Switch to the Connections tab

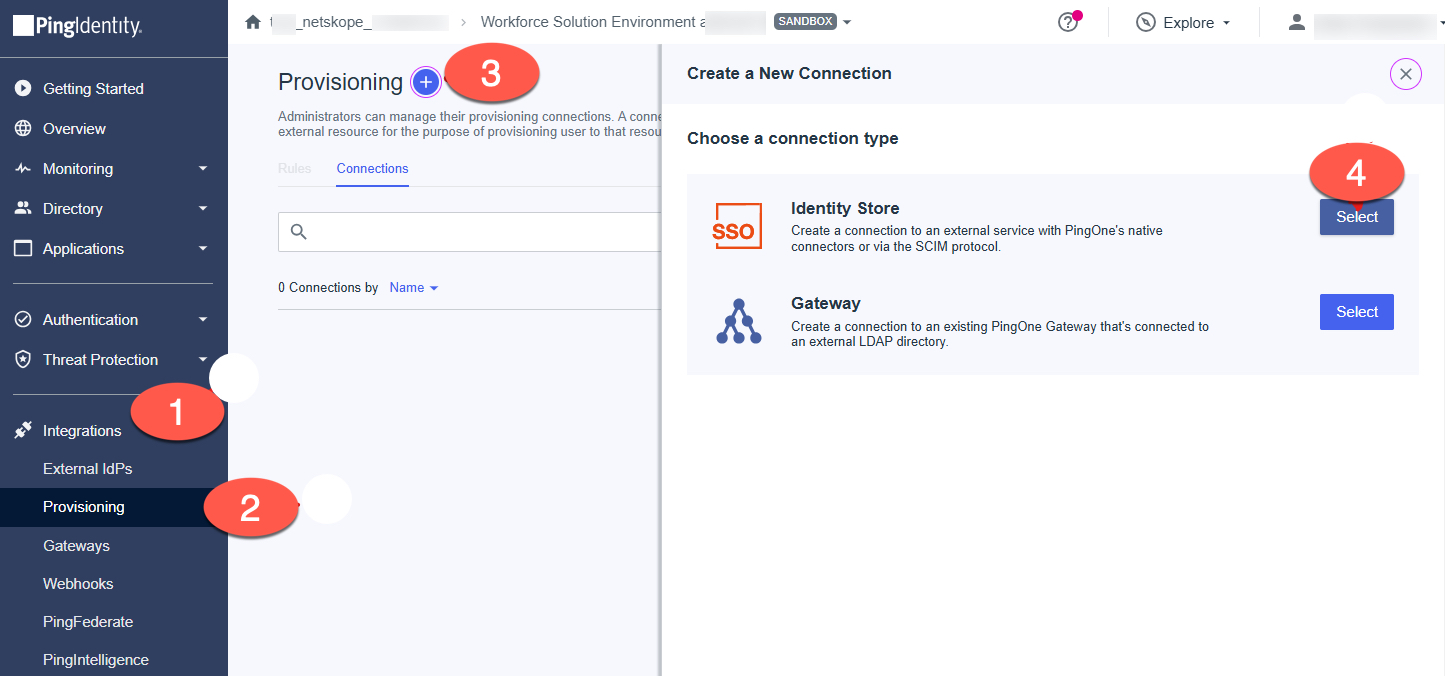pos(372,169)
